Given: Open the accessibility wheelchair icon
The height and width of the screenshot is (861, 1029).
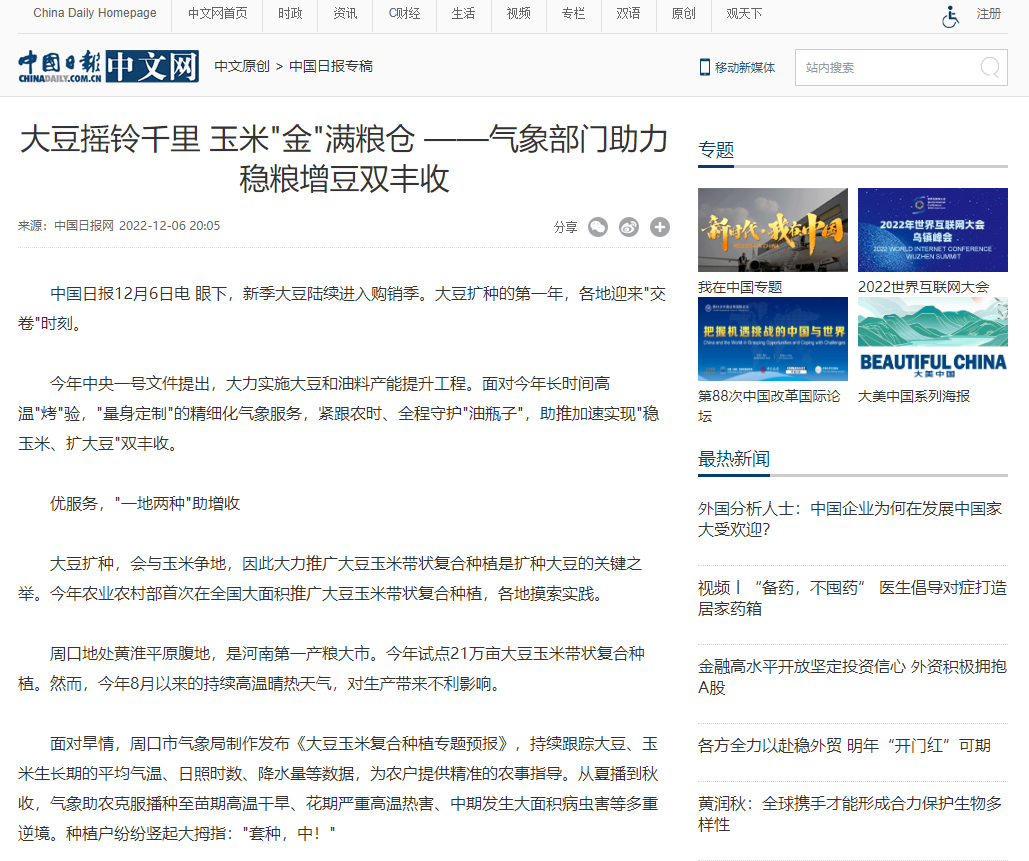Looking at the screenshot, I should [x=950, y=16].
